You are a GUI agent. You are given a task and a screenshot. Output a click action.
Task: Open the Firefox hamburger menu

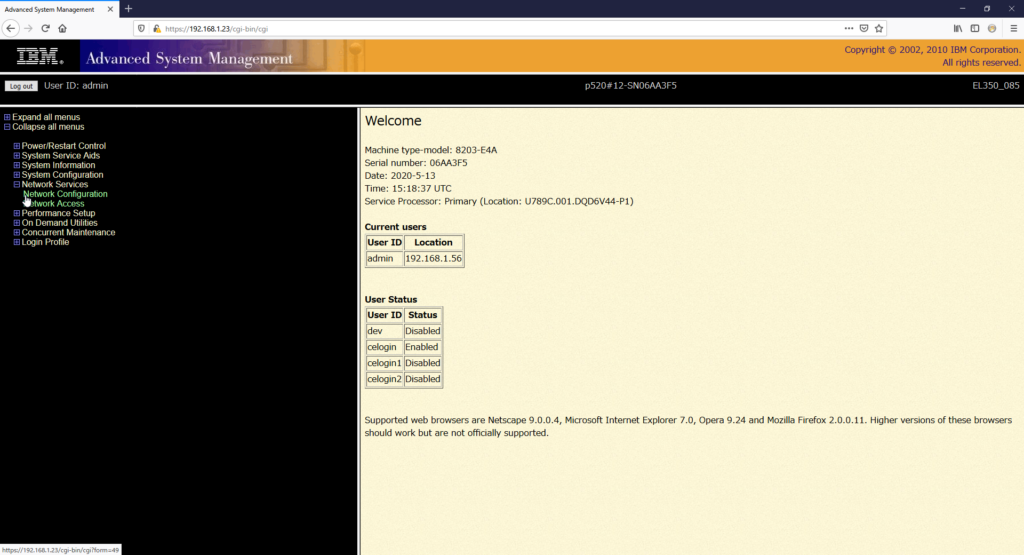coord(1014,28)
